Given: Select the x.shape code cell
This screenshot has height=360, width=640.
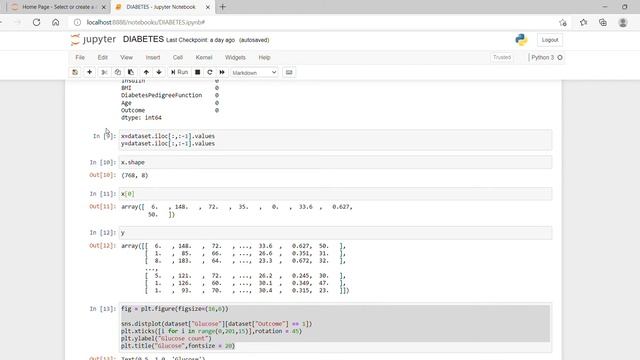Looking at the screenshot, I should tap(336, 162).
